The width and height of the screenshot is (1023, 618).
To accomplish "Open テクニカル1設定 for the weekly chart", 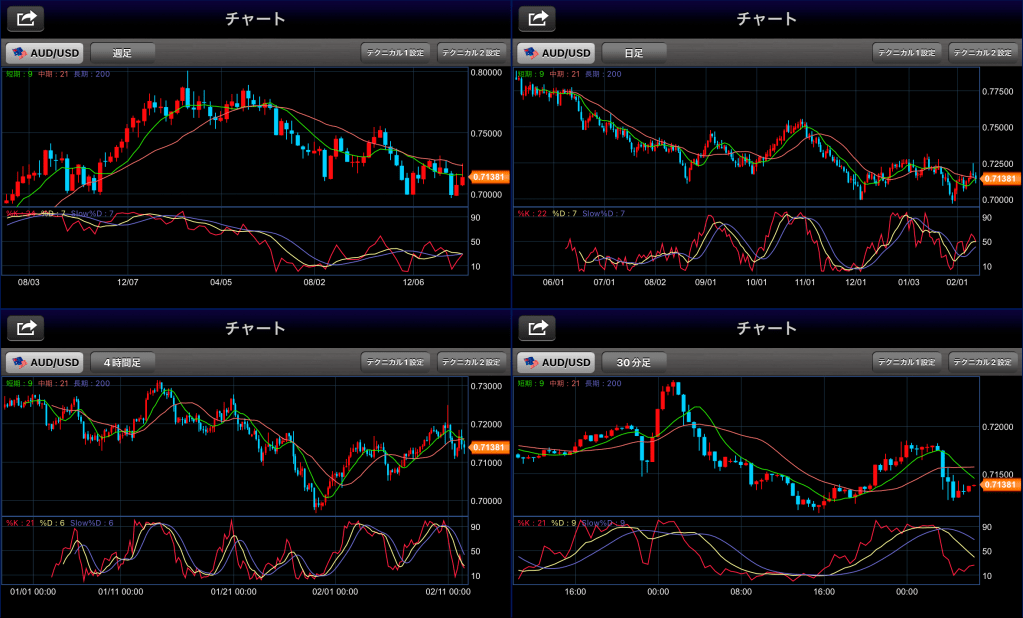I will point(395,52).
